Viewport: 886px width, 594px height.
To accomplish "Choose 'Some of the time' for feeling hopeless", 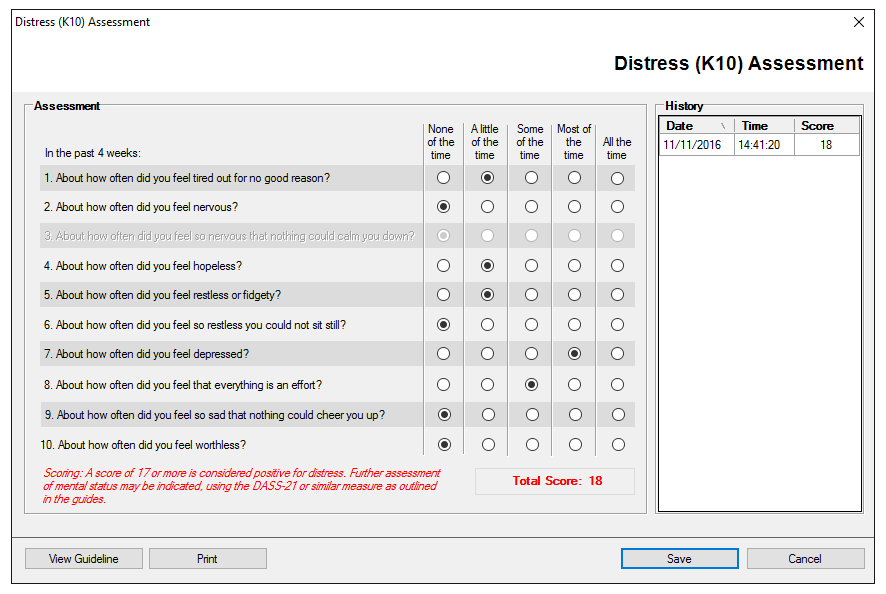I will [x=531, y=266].
